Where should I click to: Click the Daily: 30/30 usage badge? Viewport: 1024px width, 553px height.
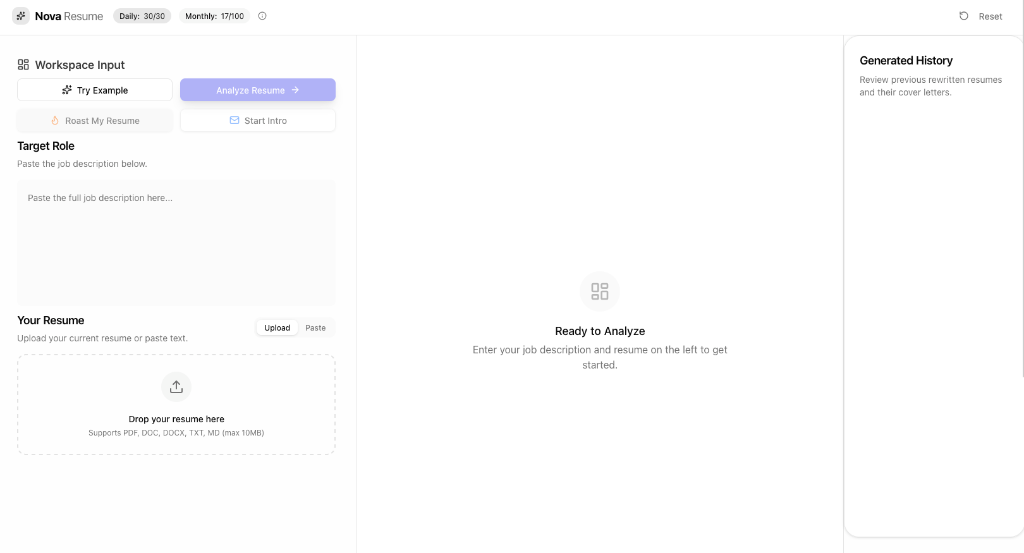click(142, 16)
